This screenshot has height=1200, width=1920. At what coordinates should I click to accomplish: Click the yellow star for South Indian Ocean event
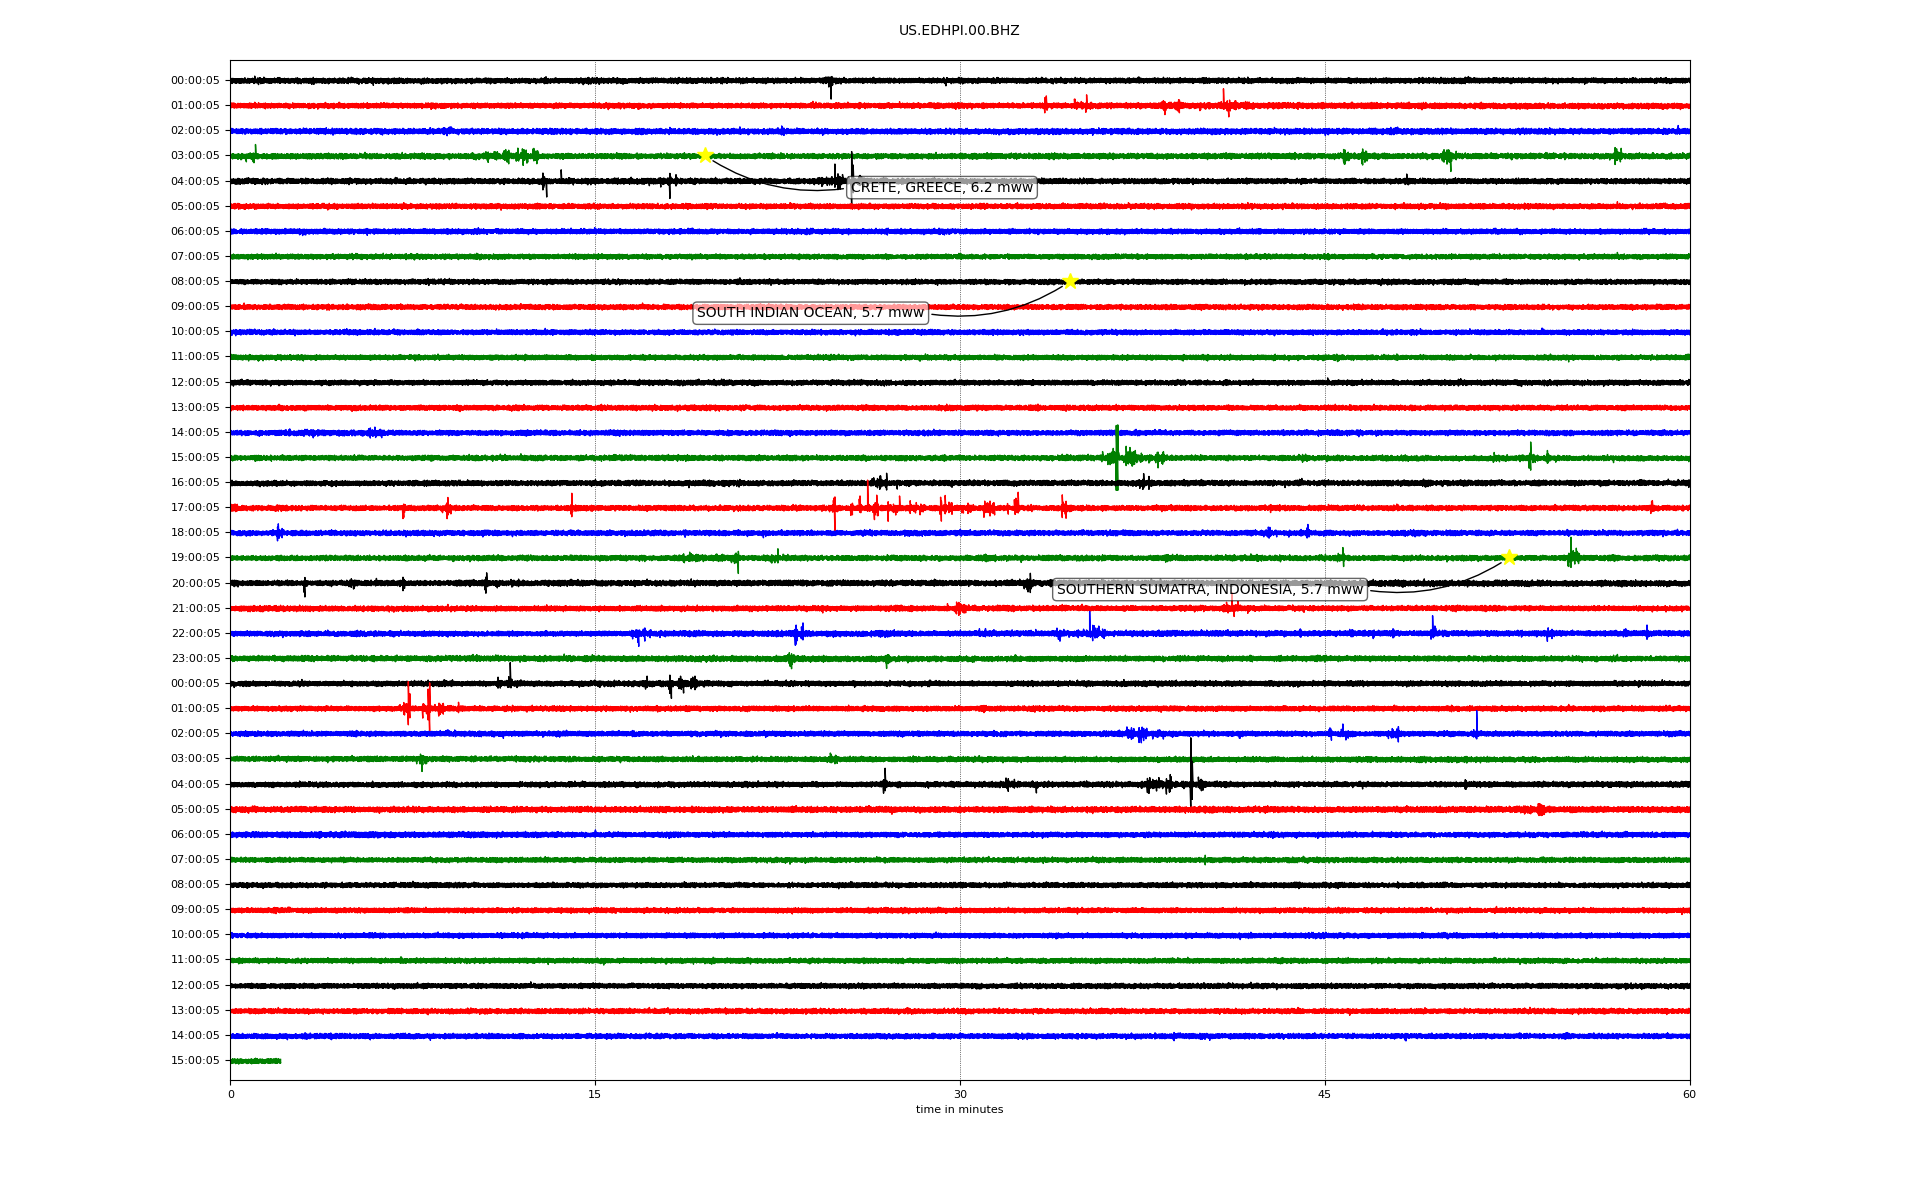click(1070, 281)
